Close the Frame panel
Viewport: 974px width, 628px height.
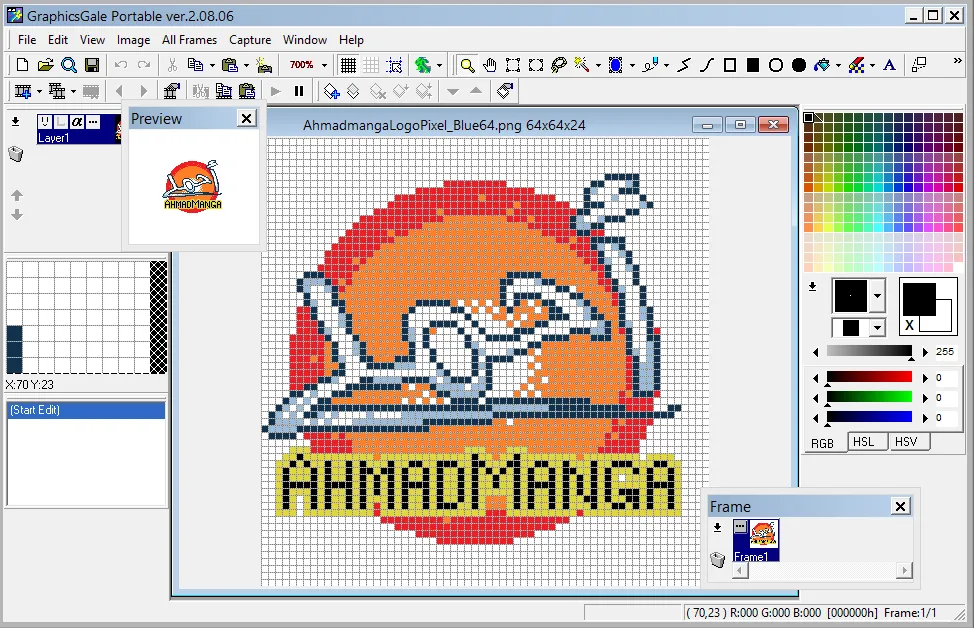tap(900, 506)
